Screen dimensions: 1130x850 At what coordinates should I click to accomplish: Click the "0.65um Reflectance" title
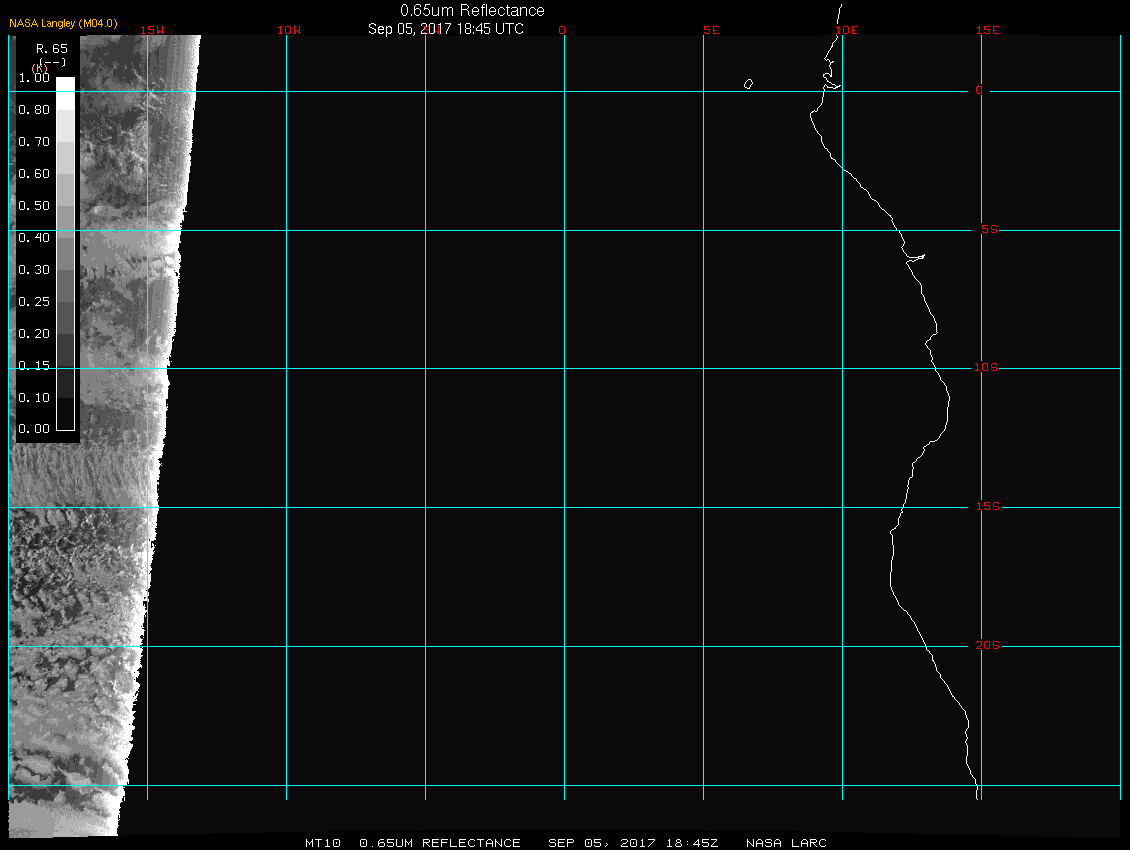tap(472, 11)
